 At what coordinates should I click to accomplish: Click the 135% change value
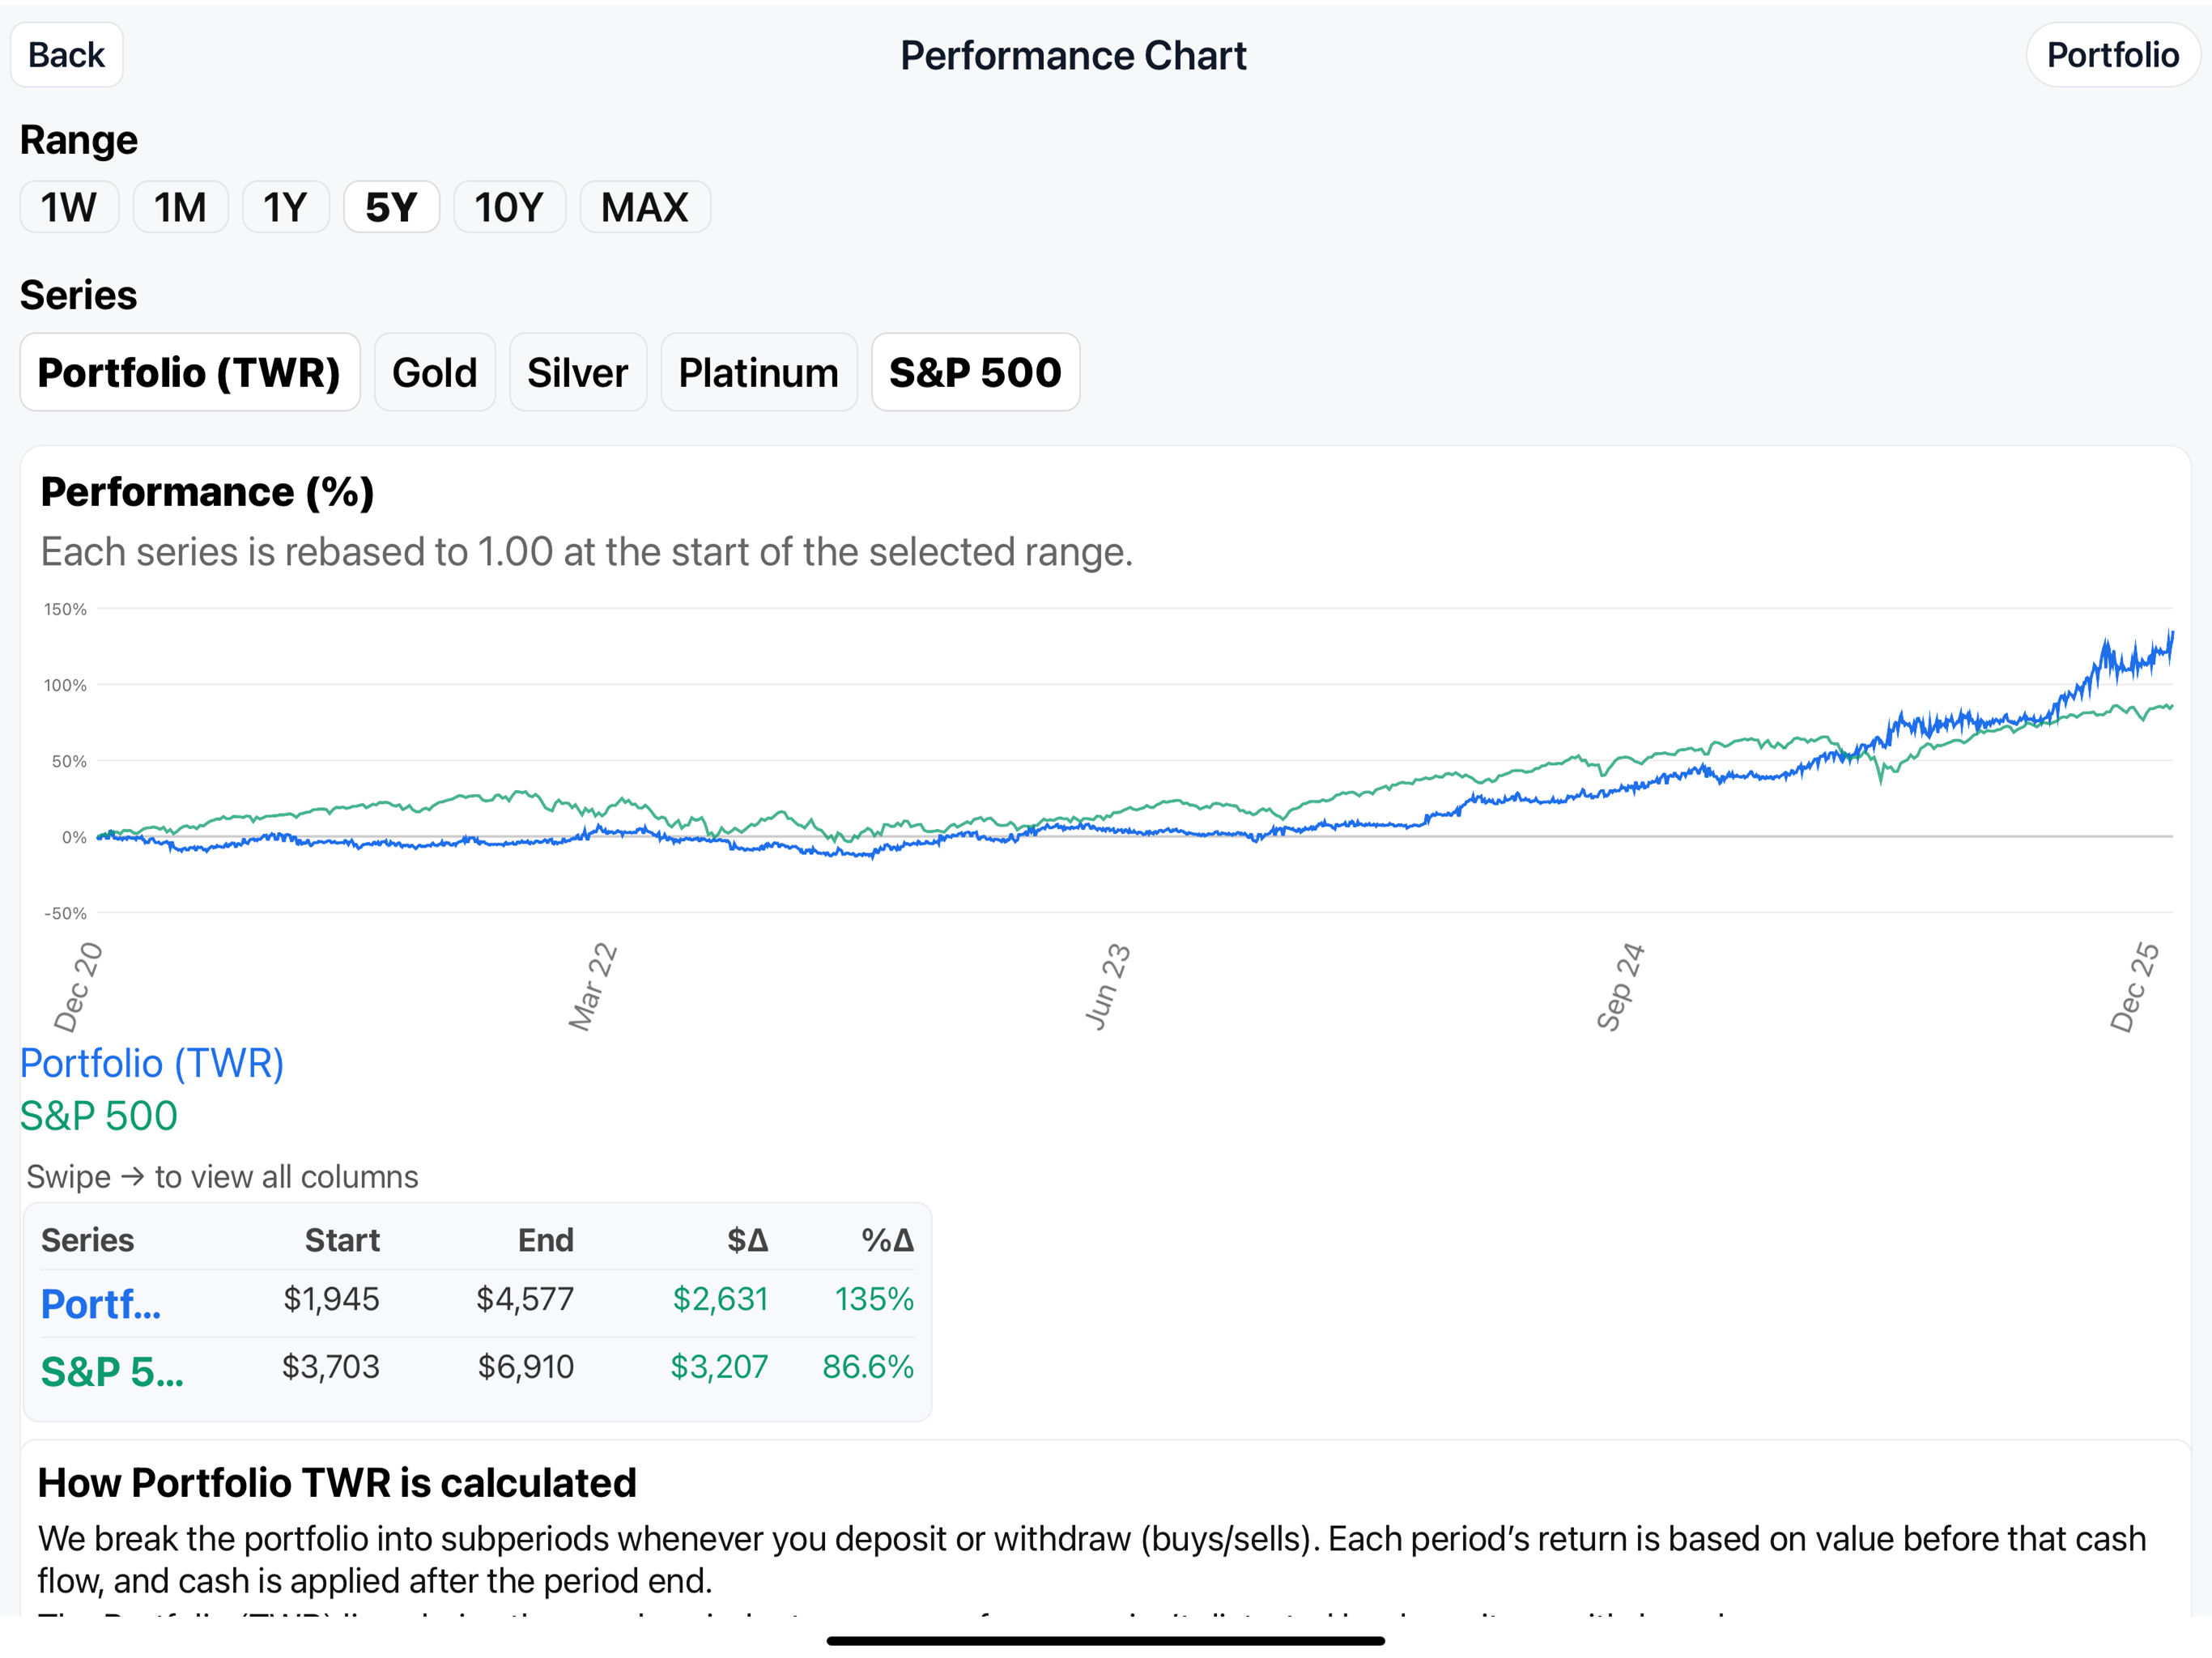pyautogui.click(x=874, y=1299)
